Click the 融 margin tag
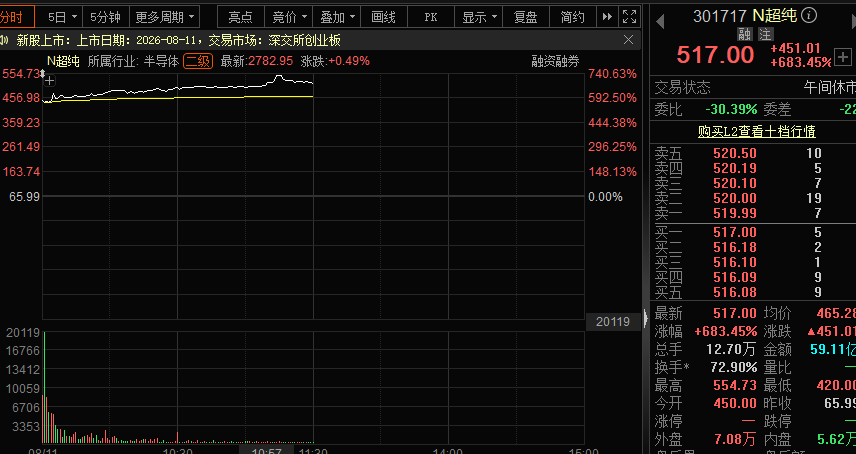Screen dimensions: 856x454 [745, 34]
